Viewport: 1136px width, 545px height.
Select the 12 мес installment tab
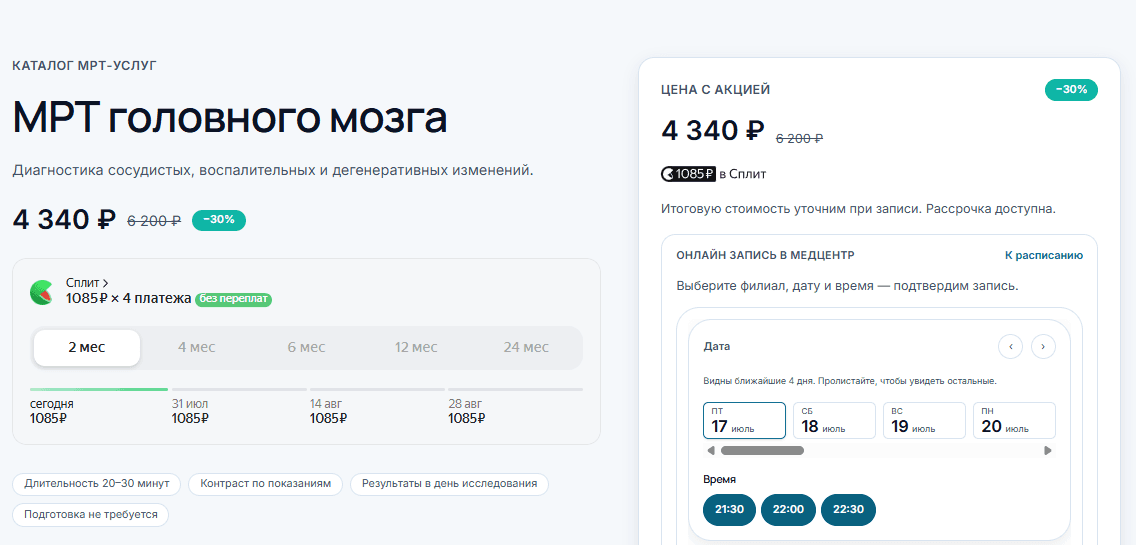pyautogui.click(x=416, y=348)
